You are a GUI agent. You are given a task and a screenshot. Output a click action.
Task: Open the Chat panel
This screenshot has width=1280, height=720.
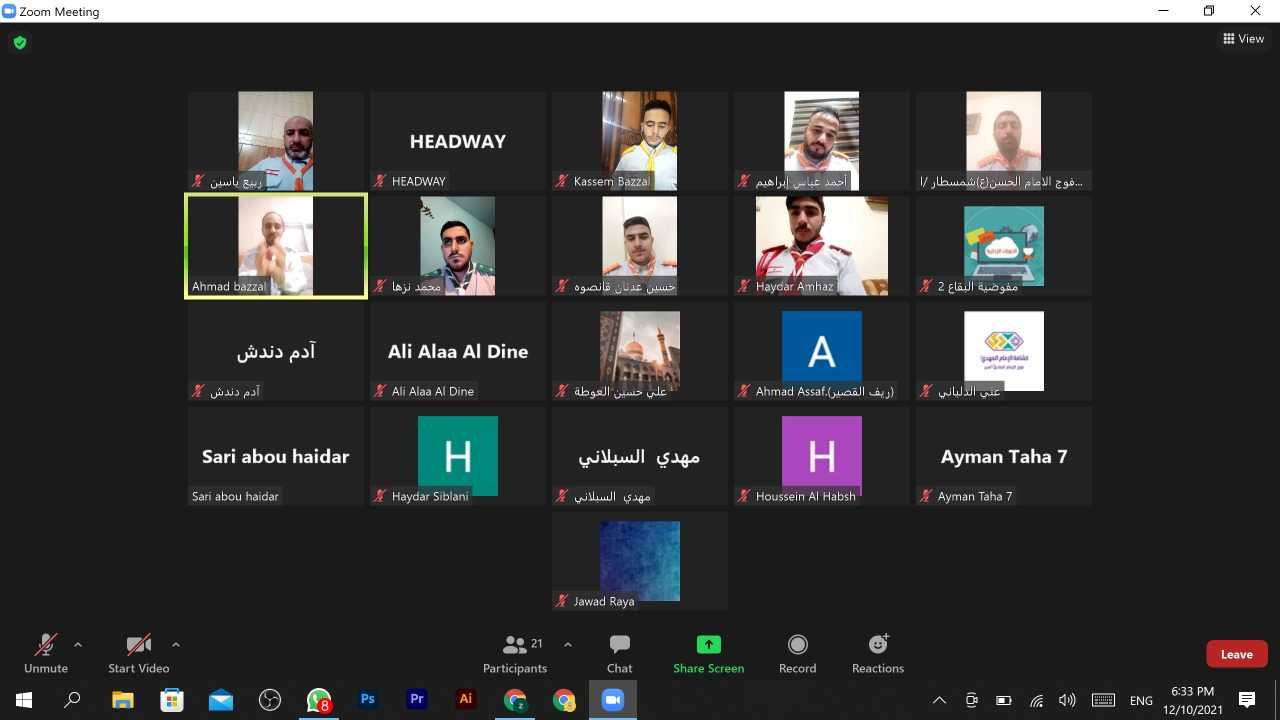pos(619,654)
